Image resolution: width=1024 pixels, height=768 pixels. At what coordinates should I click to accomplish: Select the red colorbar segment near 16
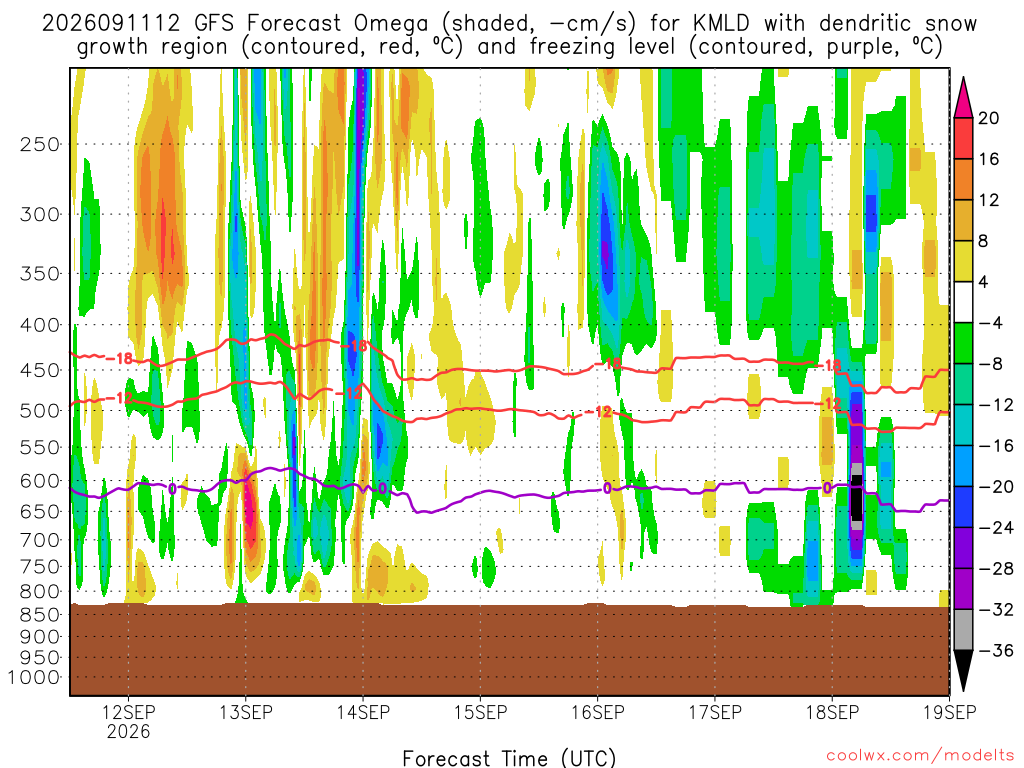tap(963, 138)
